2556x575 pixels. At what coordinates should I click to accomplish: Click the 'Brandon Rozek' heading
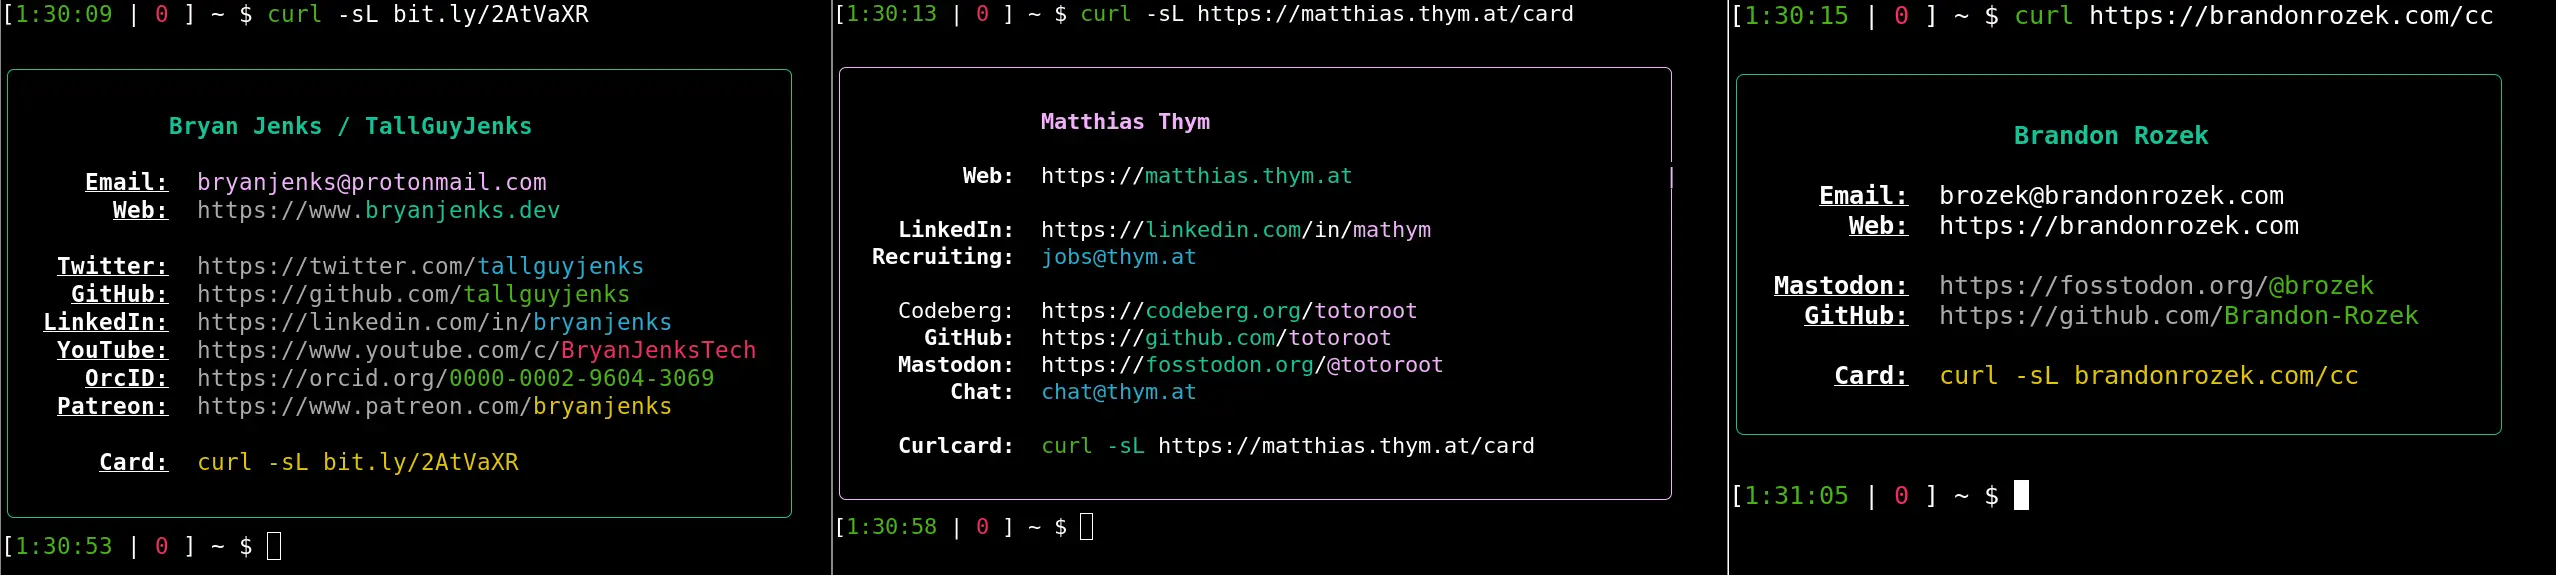(x=2111, y=136)
